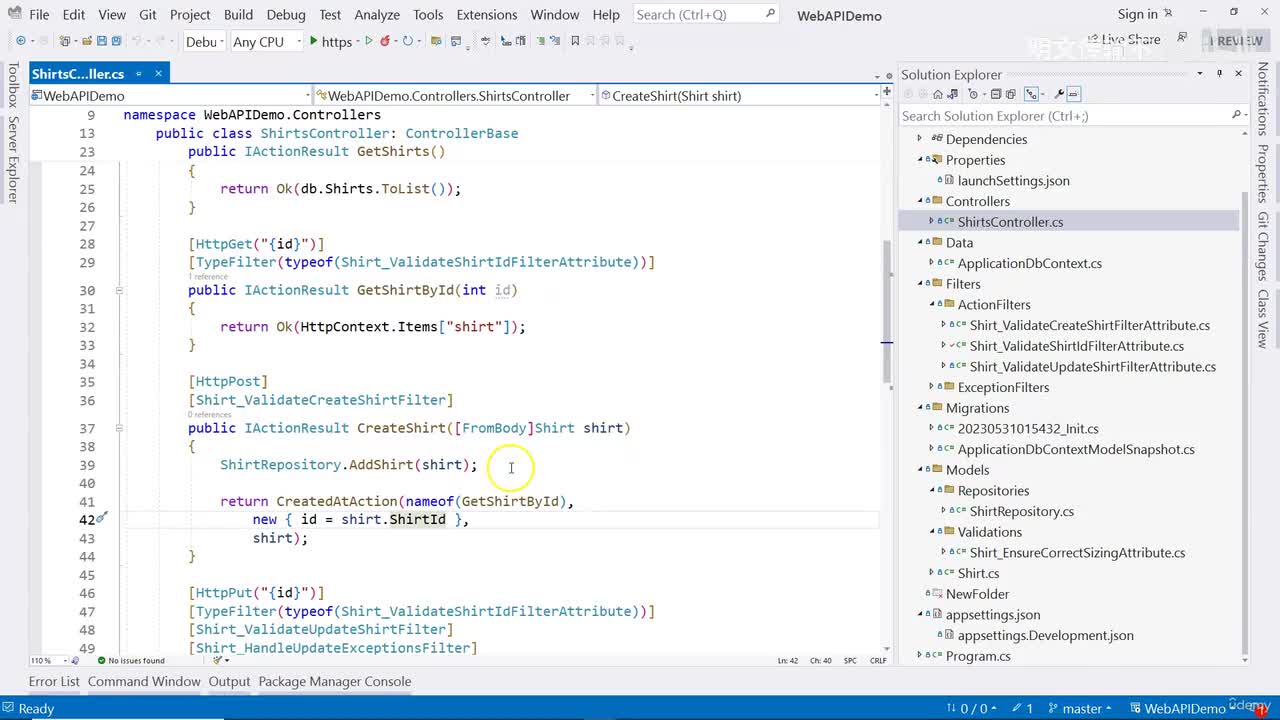Viewport: 1280px width, 720px height.
Task: Open the Build menu
Action: click(238, 14)
